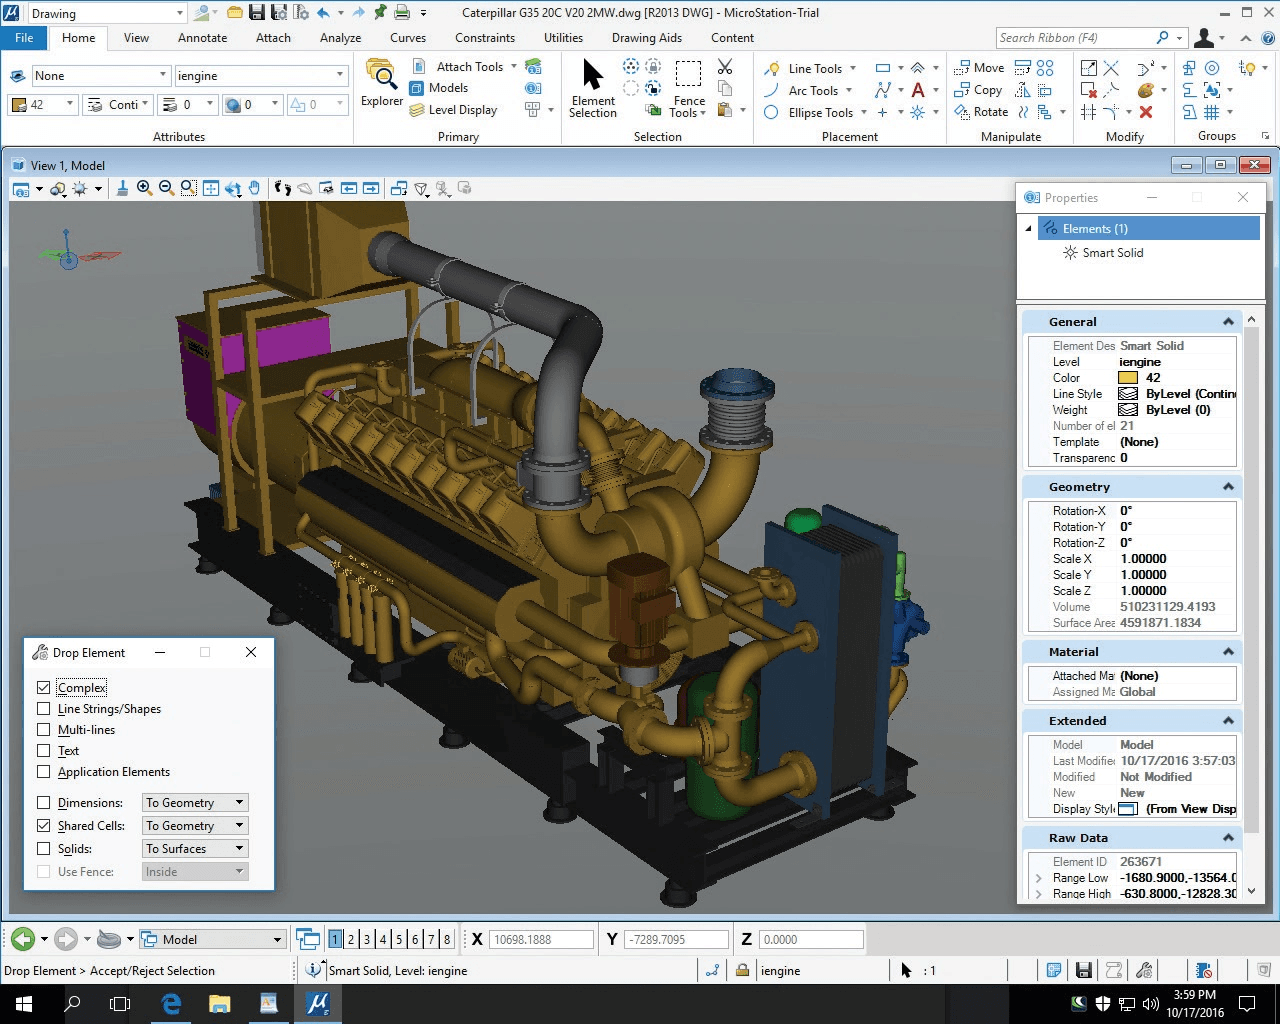Enable the Line Strings/Shapes checkbox

pyautogui.click(x=43, y=708)
